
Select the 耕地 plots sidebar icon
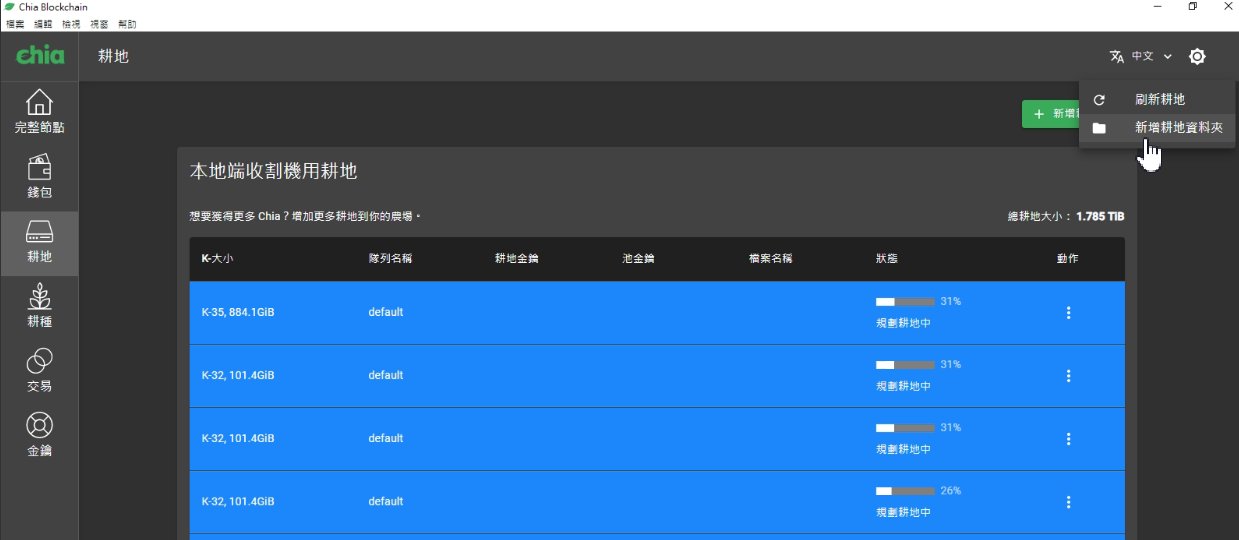pos(39,242)
